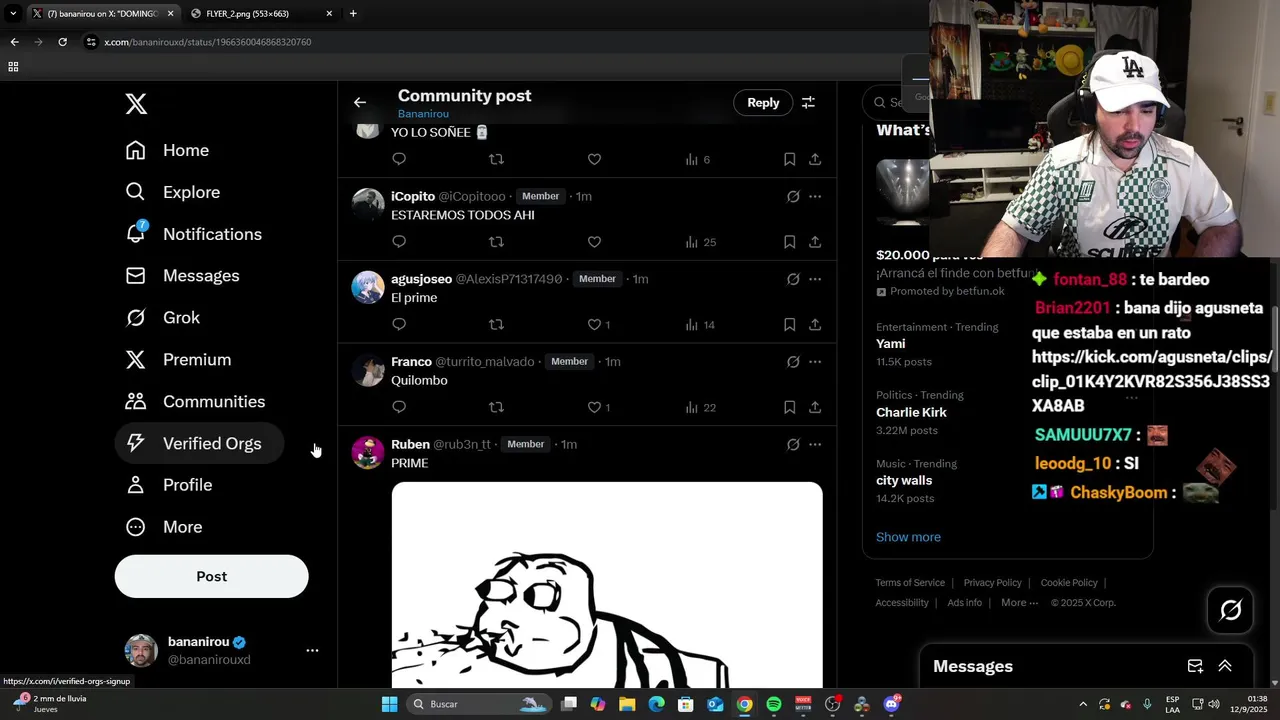Click the Bananirou community link
1280x720 pixels.
click(x=423, y=114)
